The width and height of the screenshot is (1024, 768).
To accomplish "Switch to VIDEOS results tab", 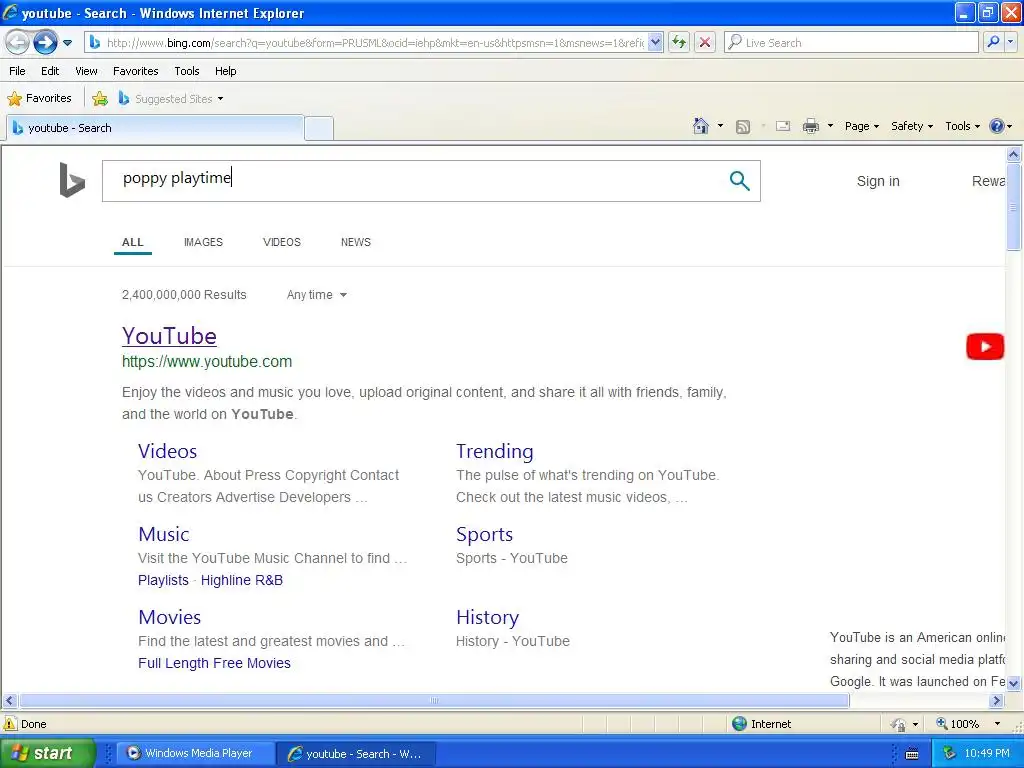I will [x=281, y=242].
